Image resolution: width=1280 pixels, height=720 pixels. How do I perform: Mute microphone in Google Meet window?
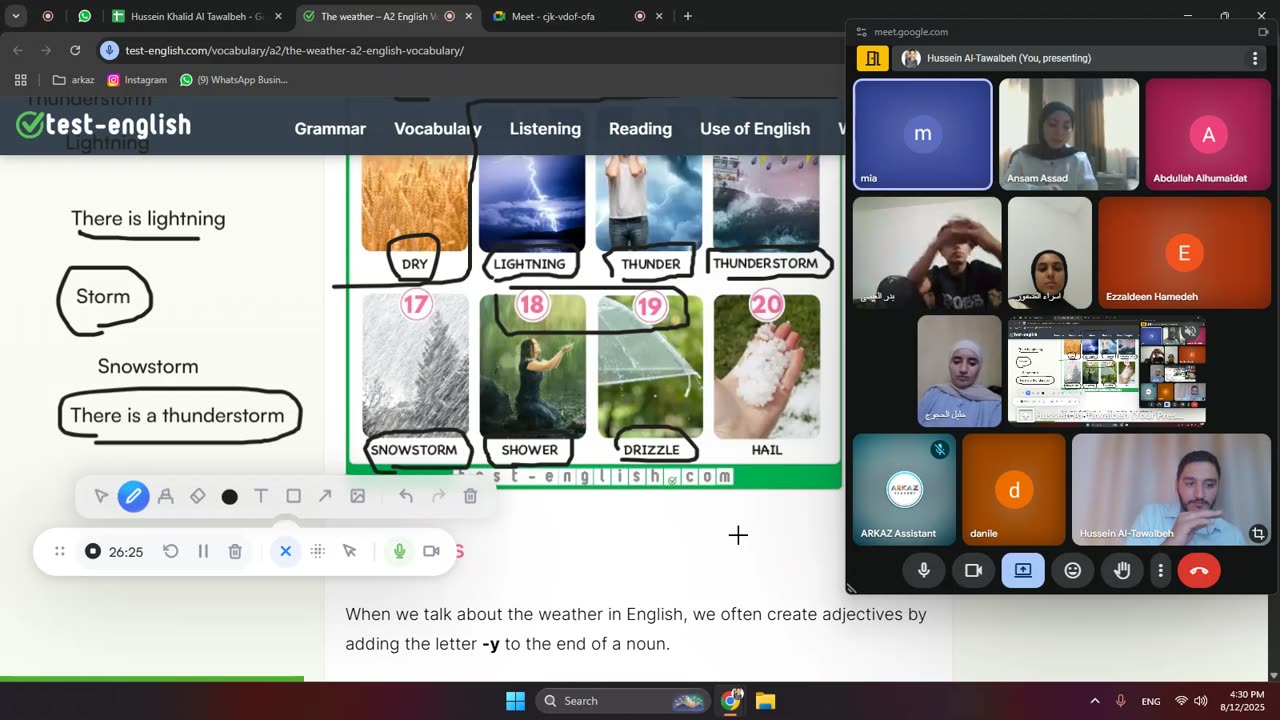(x=924, y=570)
